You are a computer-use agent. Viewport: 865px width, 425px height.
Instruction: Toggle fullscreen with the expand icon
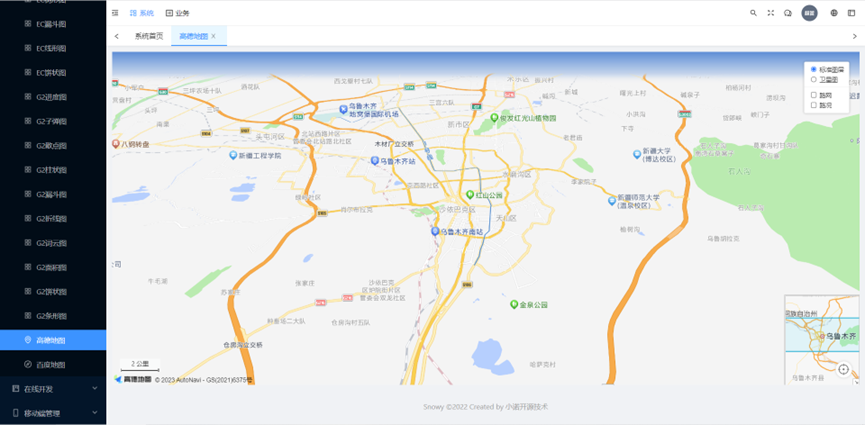point(771,13)
